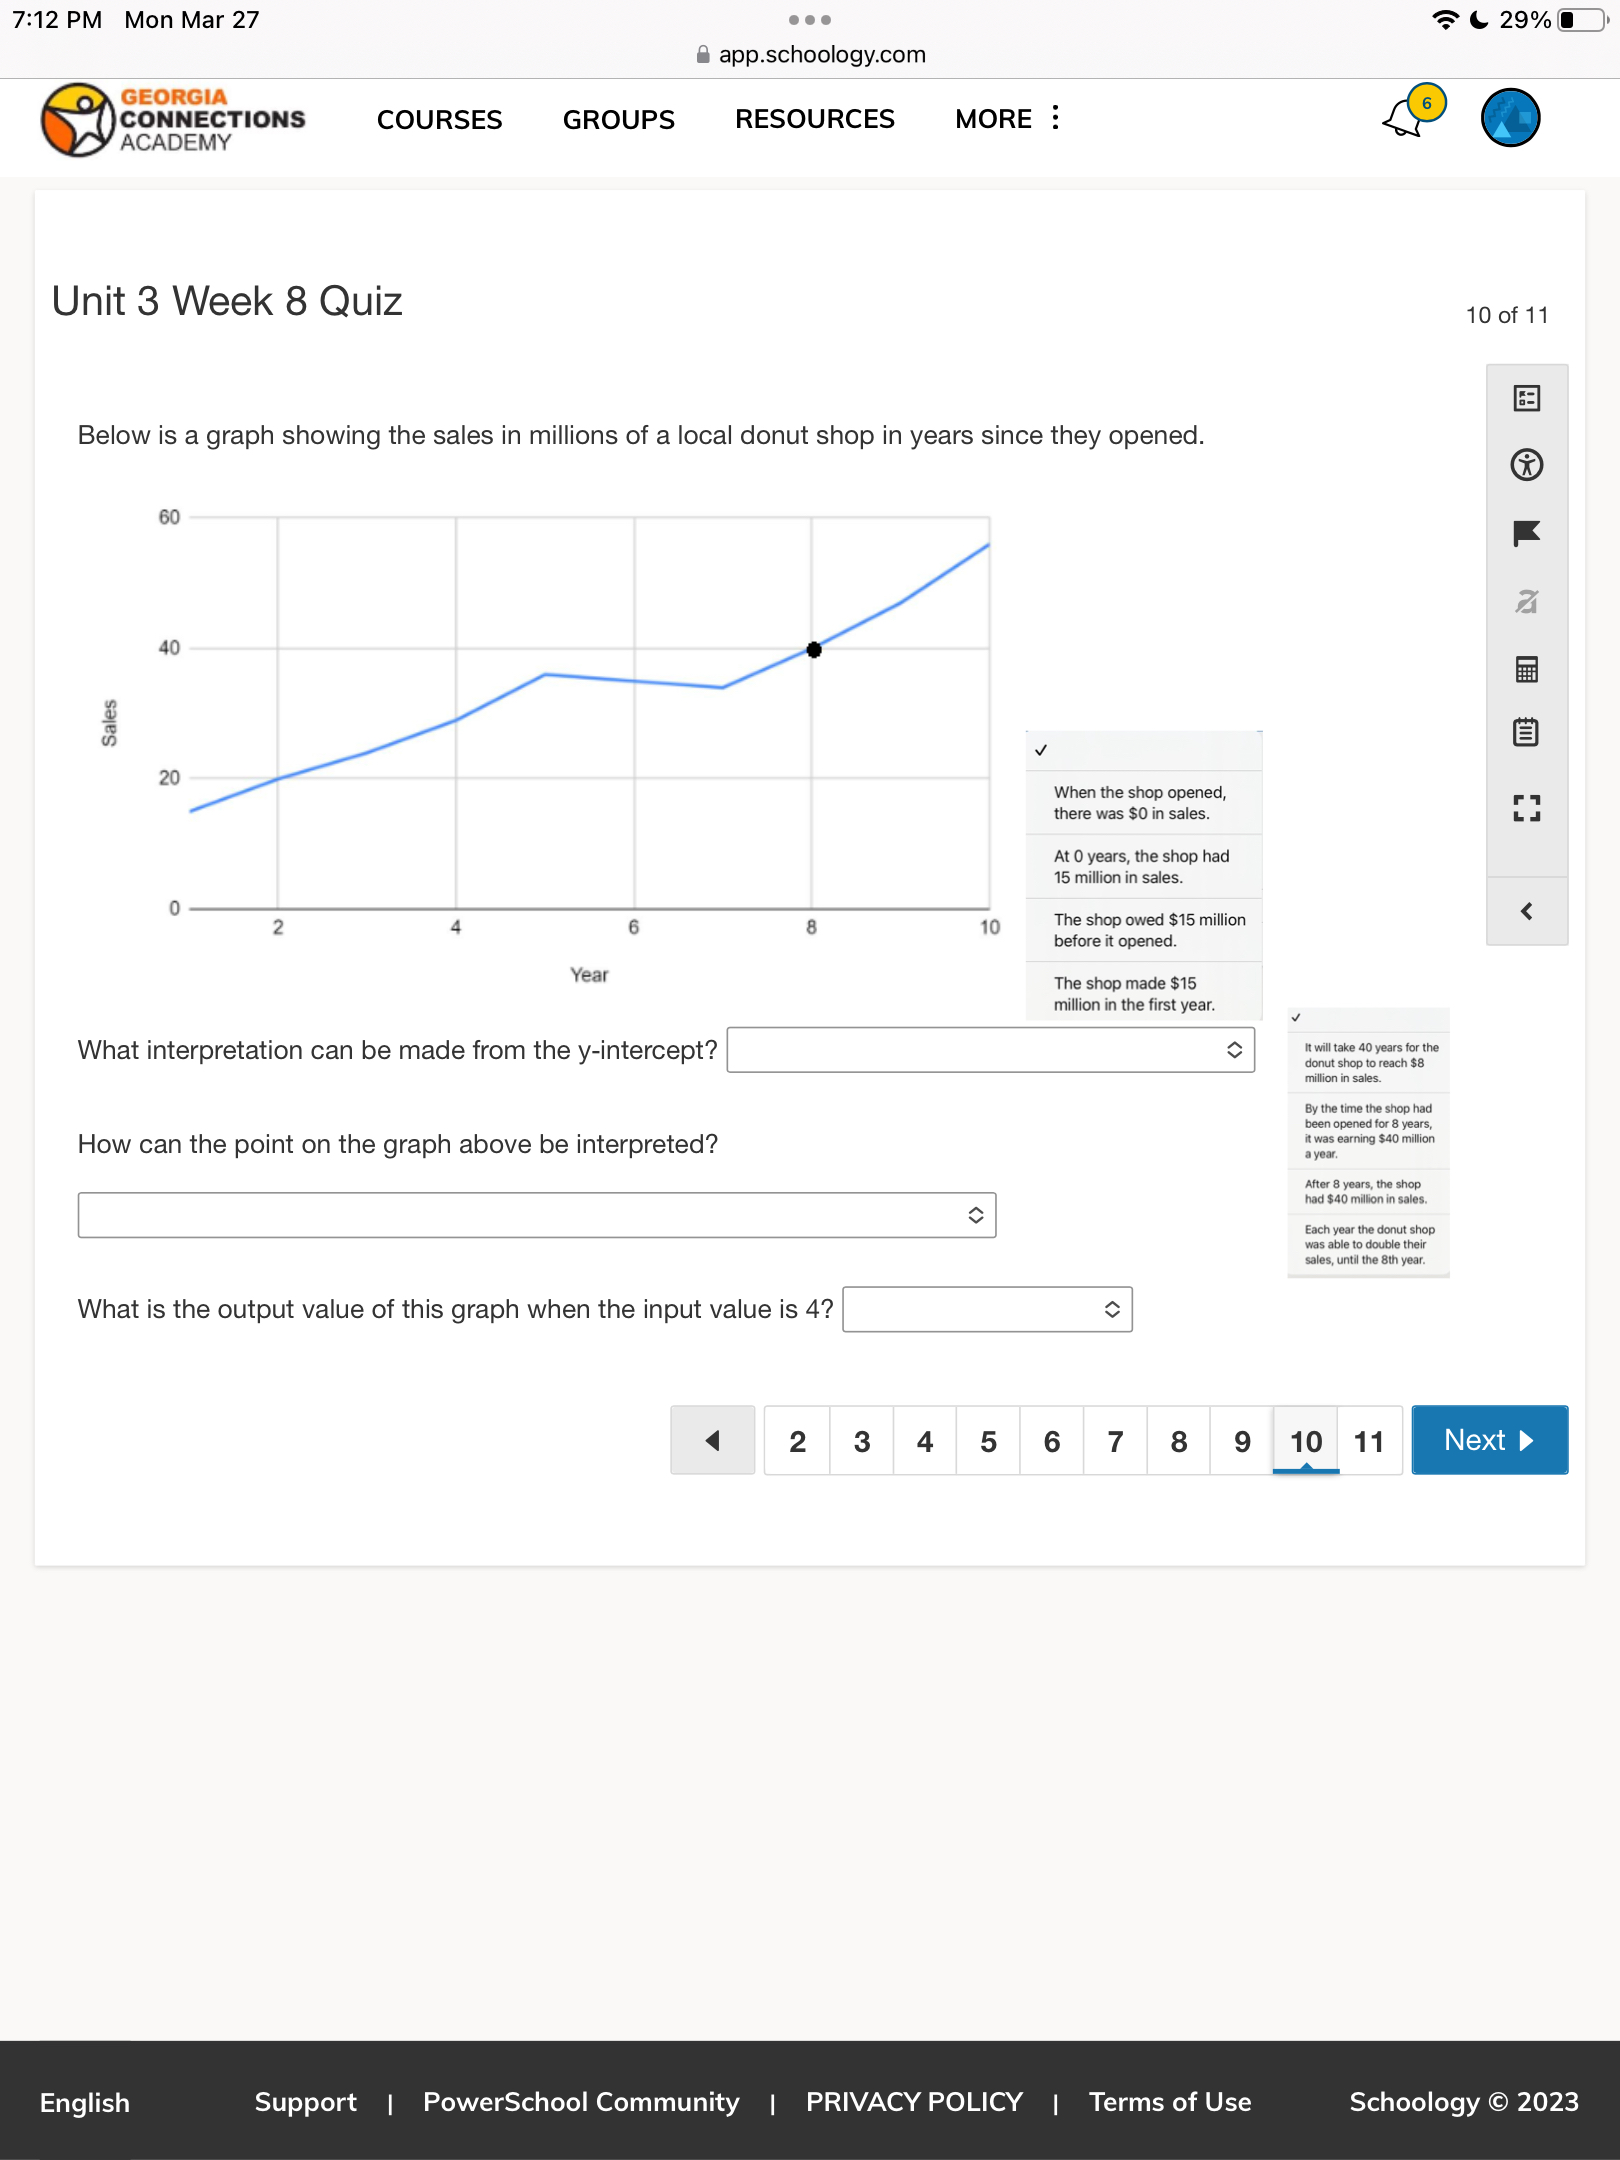This screenshot has height=2160, width=1620.
Task: Select 'At 0 years, the shop had 15 million'
Action: (1142, 866)
